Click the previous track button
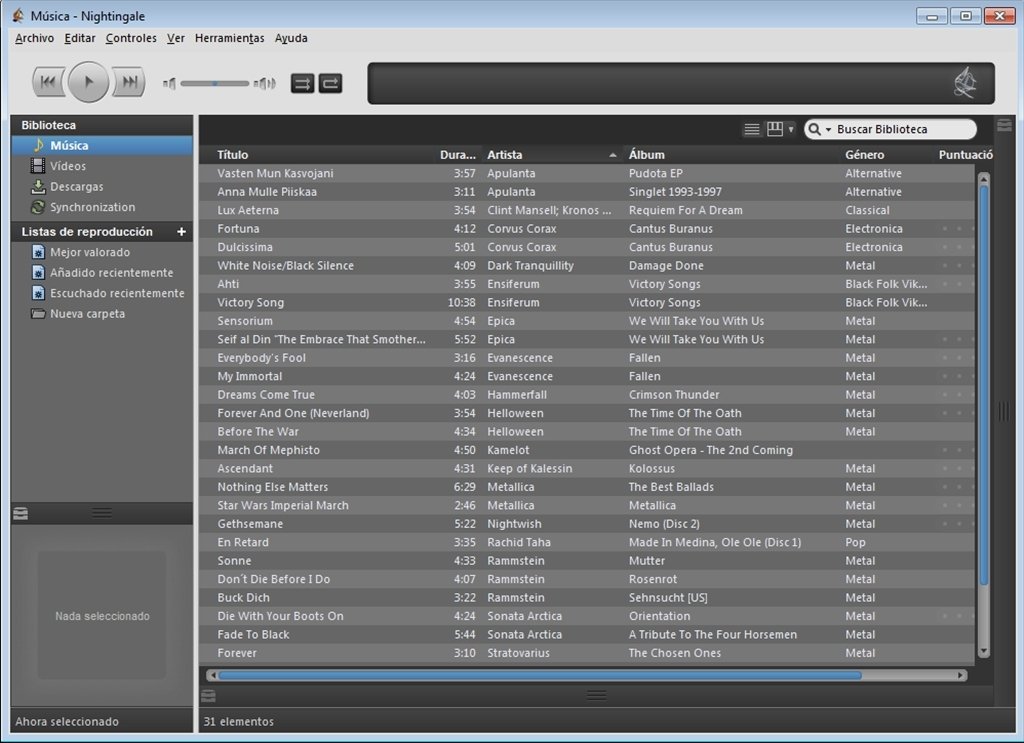The width and height of the screenshot is (1024, 743). point(48,82)
